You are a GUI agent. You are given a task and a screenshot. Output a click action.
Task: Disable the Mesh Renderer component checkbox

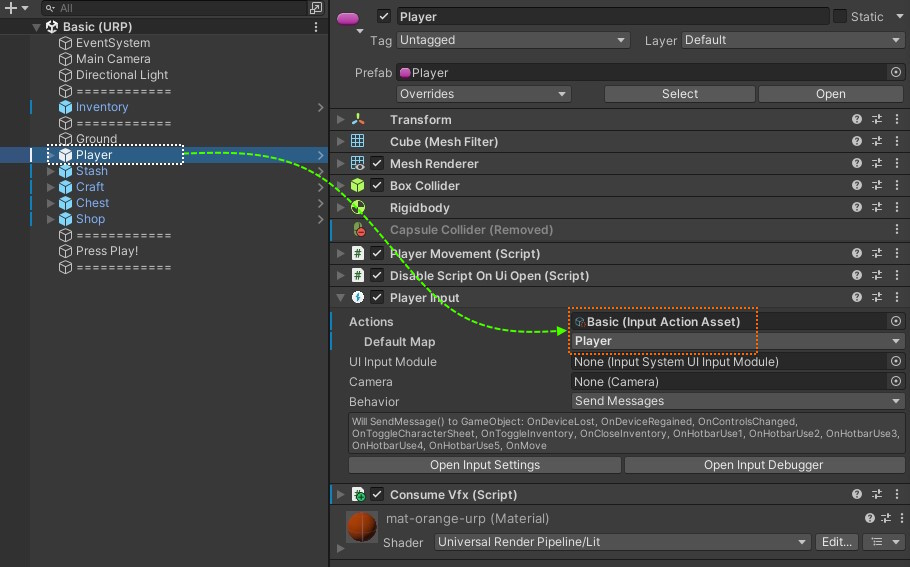point(377,164)
